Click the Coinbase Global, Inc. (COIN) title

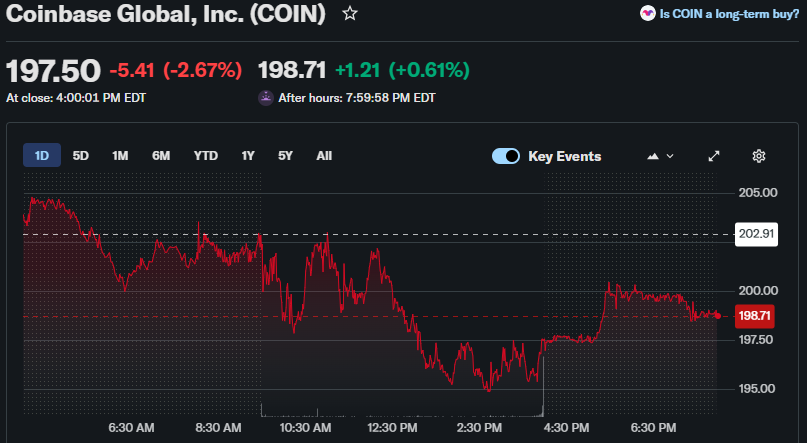[x=166, y=14]
